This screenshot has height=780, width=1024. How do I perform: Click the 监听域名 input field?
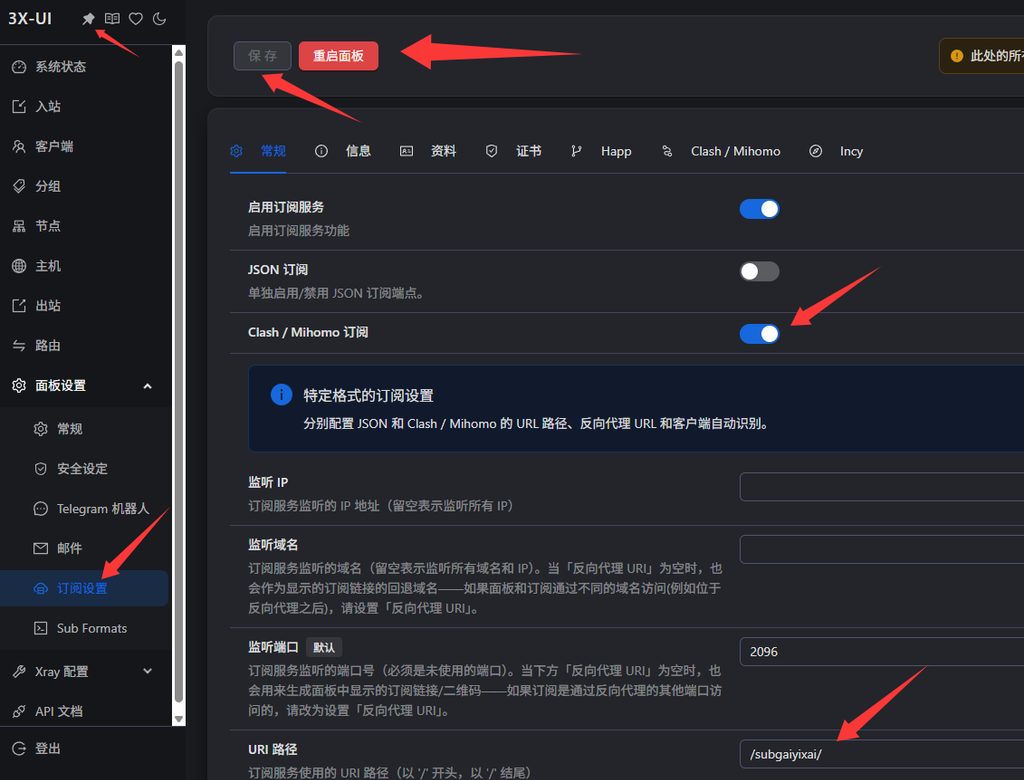pyautogui.click(x=882, y=549)
